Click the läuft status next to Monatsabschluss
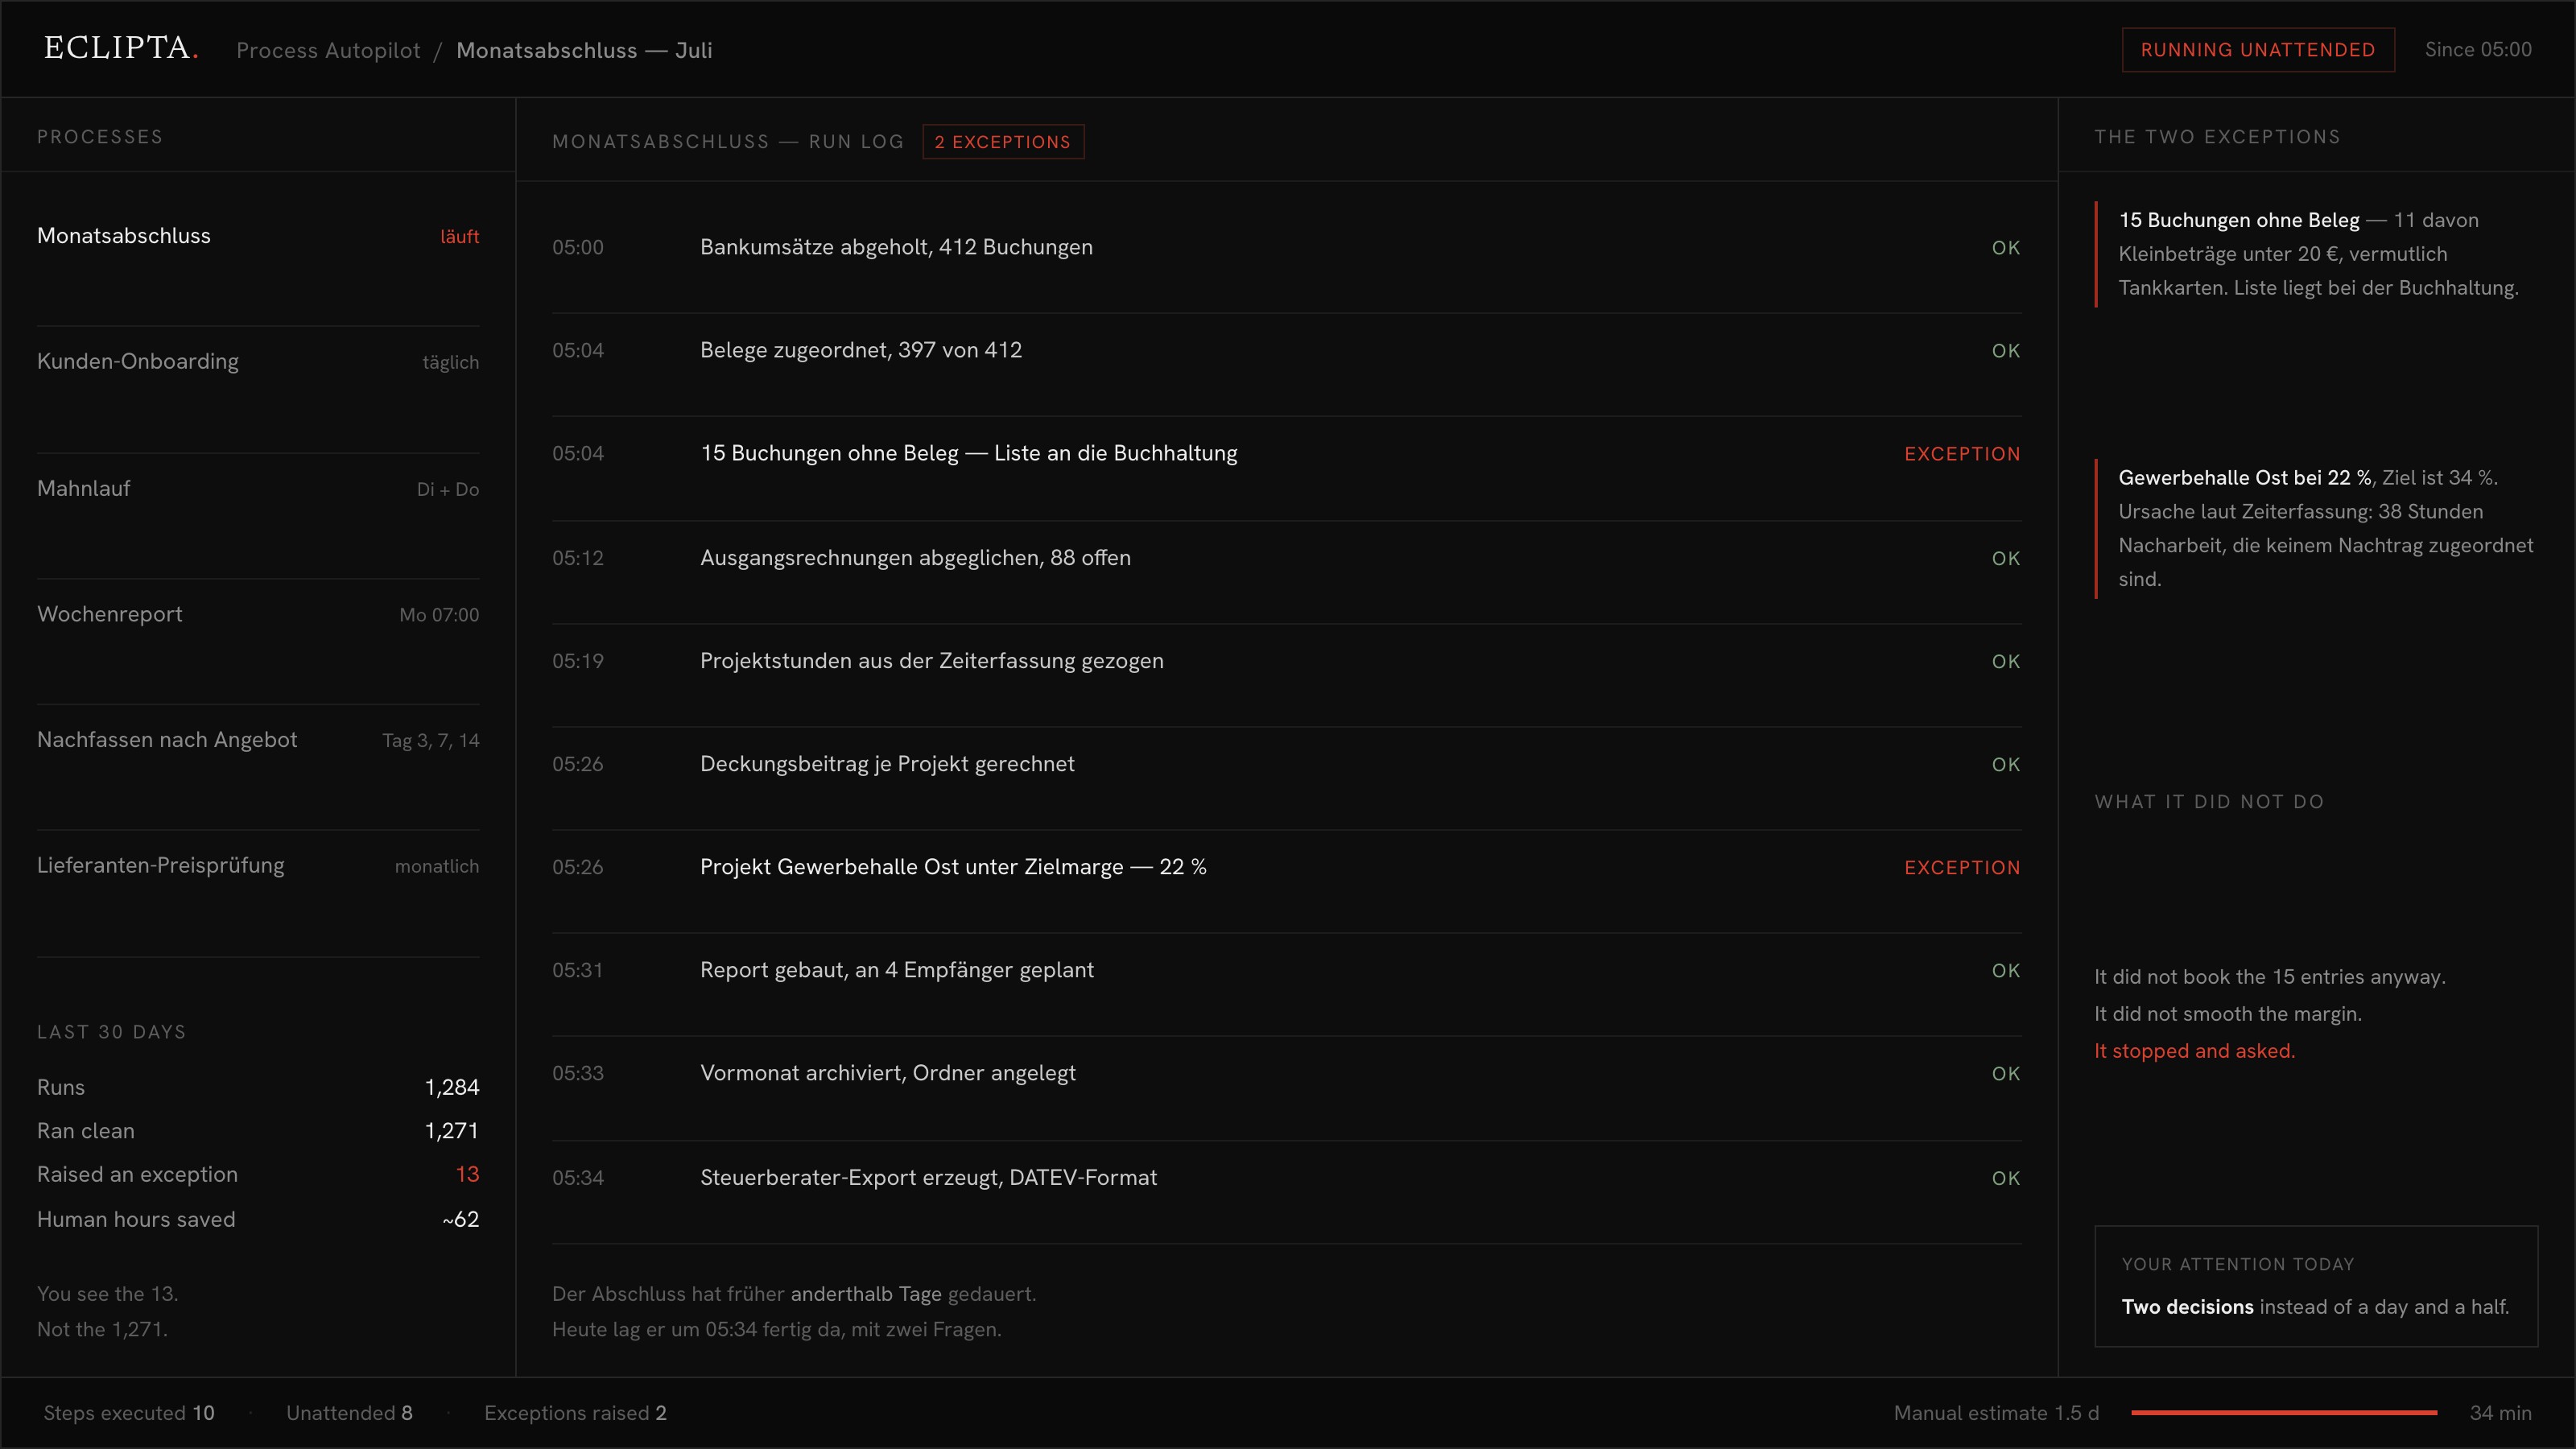 pos(460,237)
